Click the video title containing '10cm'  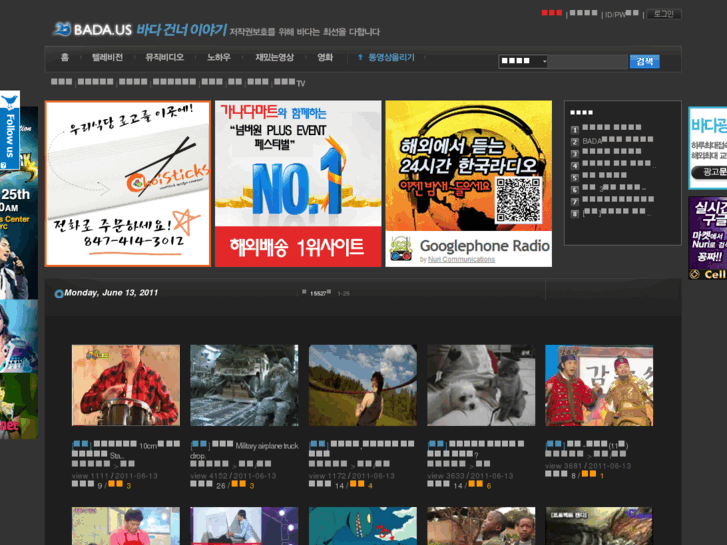[126, 450]
